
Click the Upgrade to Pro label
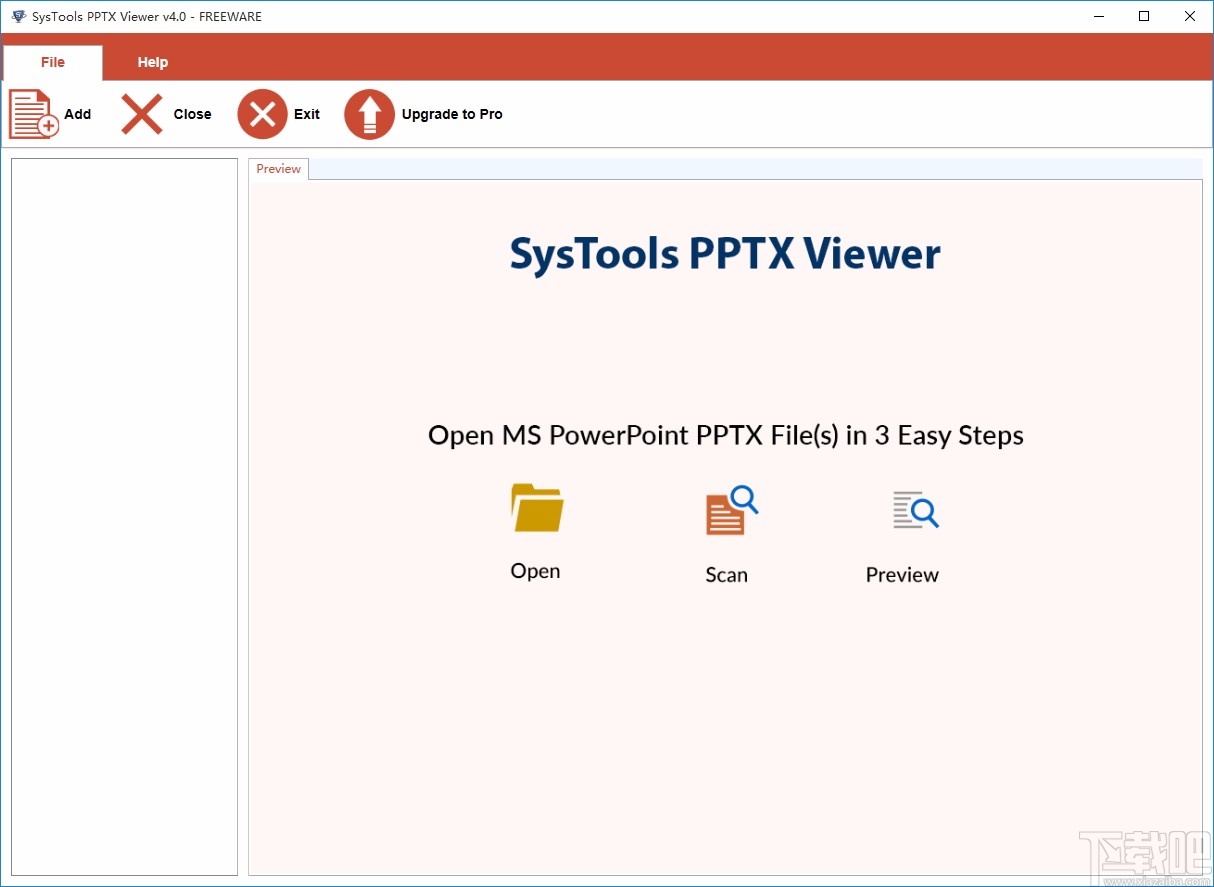[x=452, y=113]
